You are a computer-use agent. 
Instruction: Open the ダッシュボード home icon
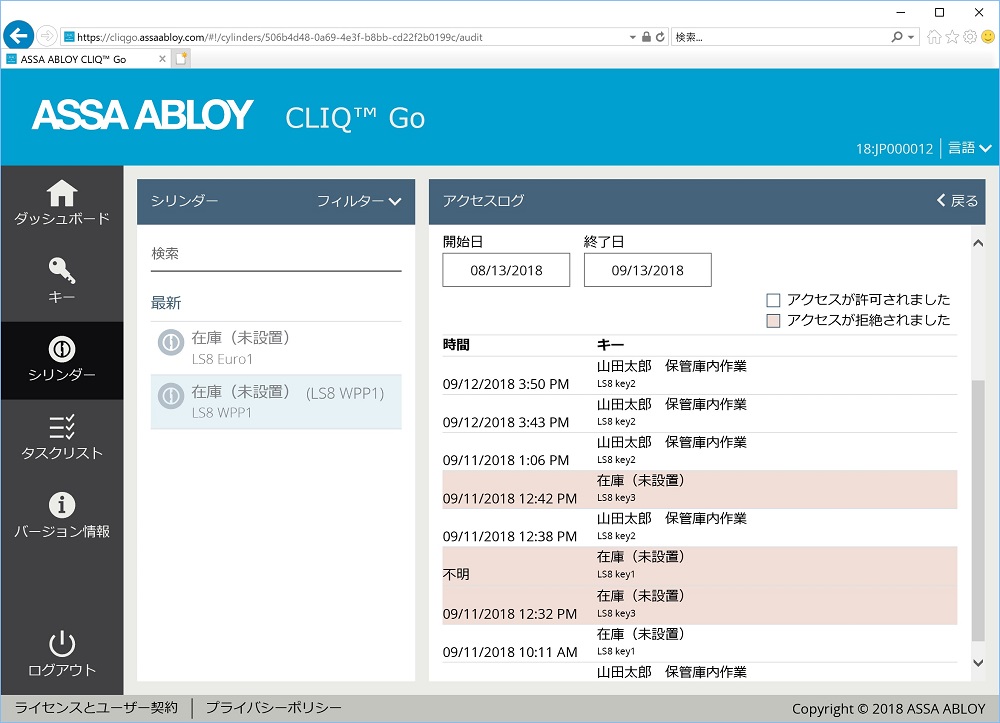pos(62,193)
